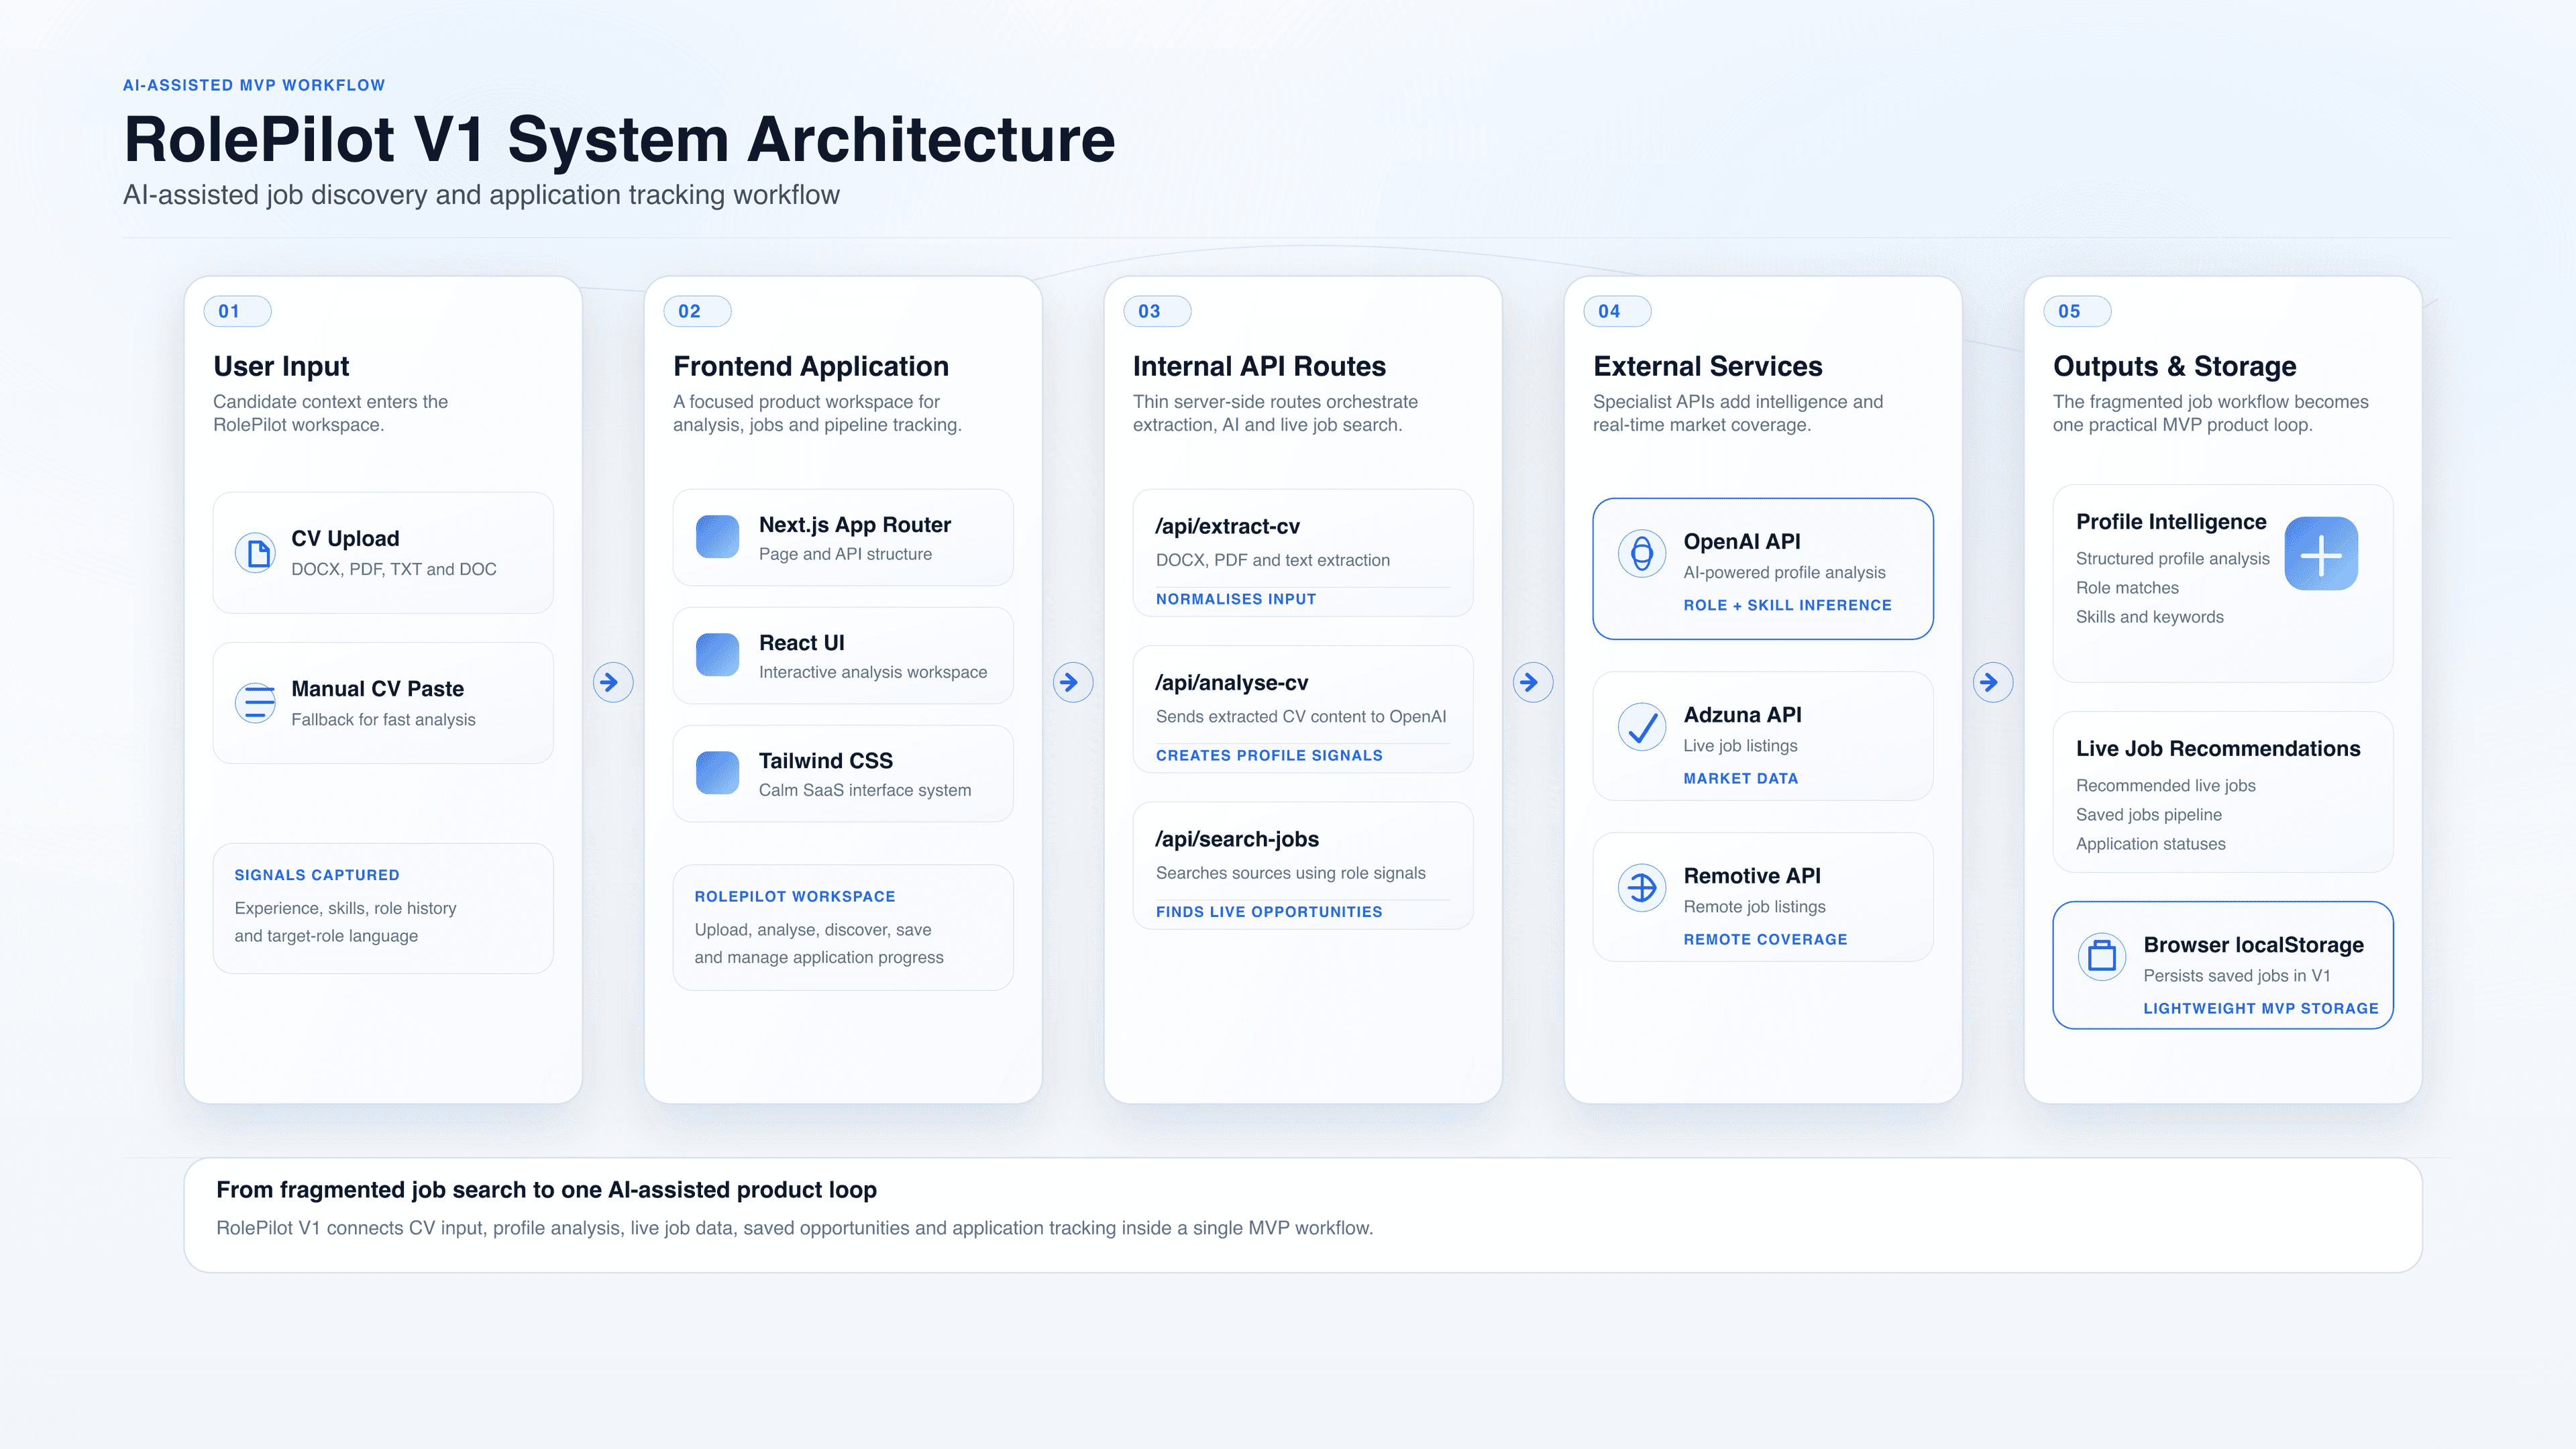Click the Frontend Application column heading
Image resolution: width=2576 pixels, height=1449 pixels.
click(811, 366)
